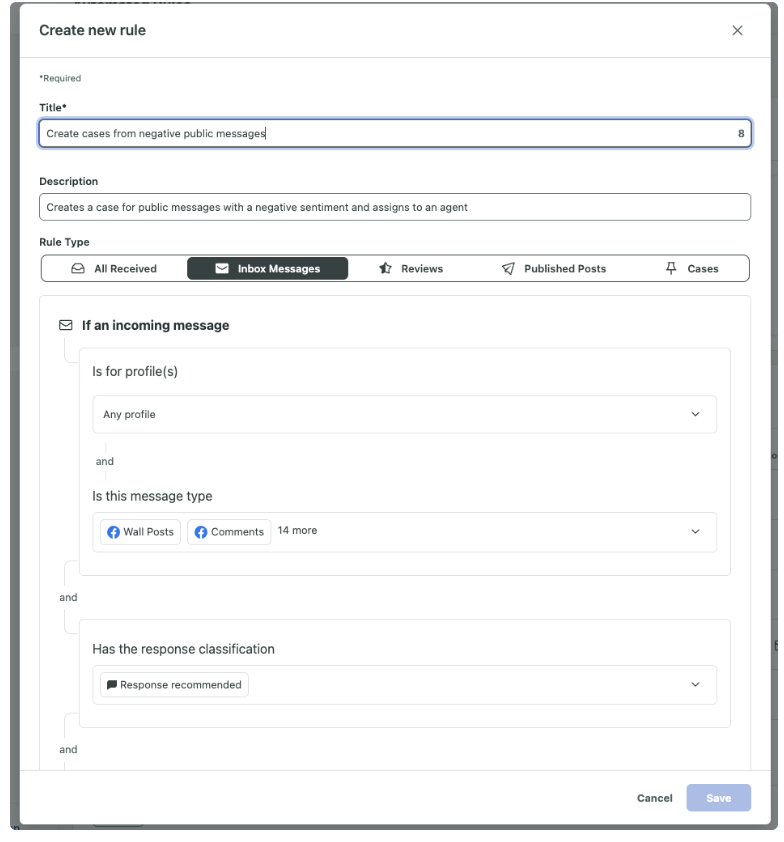
Task: Click the Cases pin icon
Action: coord(671,268)
